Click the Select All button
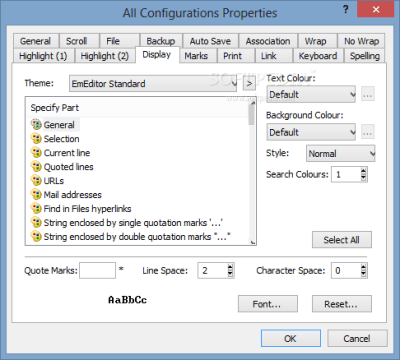Viewport: 400px width, 360px height. (x=342, y=240)
